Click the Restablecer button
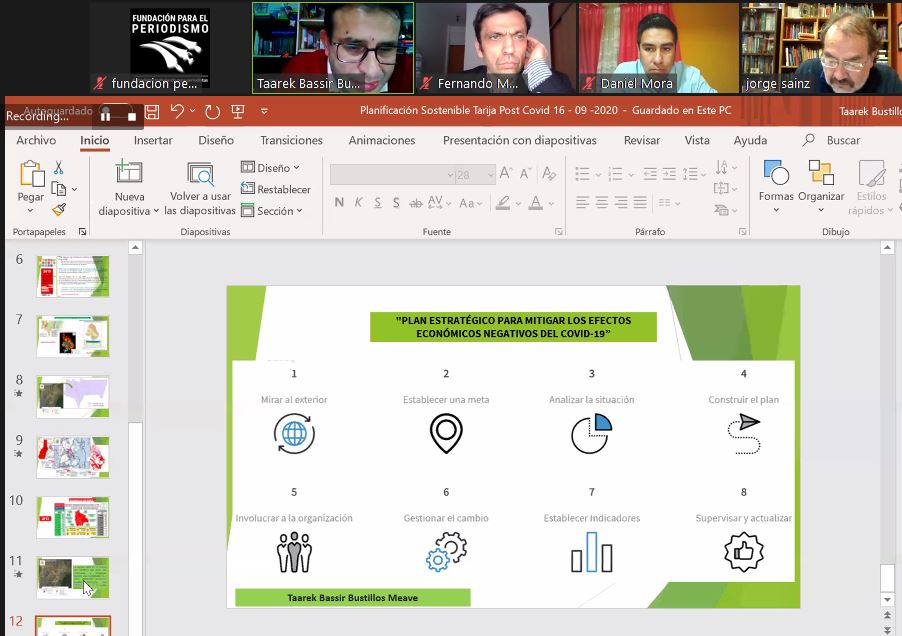The width and height of the screenshot is (902, 636). pos(276,189)
